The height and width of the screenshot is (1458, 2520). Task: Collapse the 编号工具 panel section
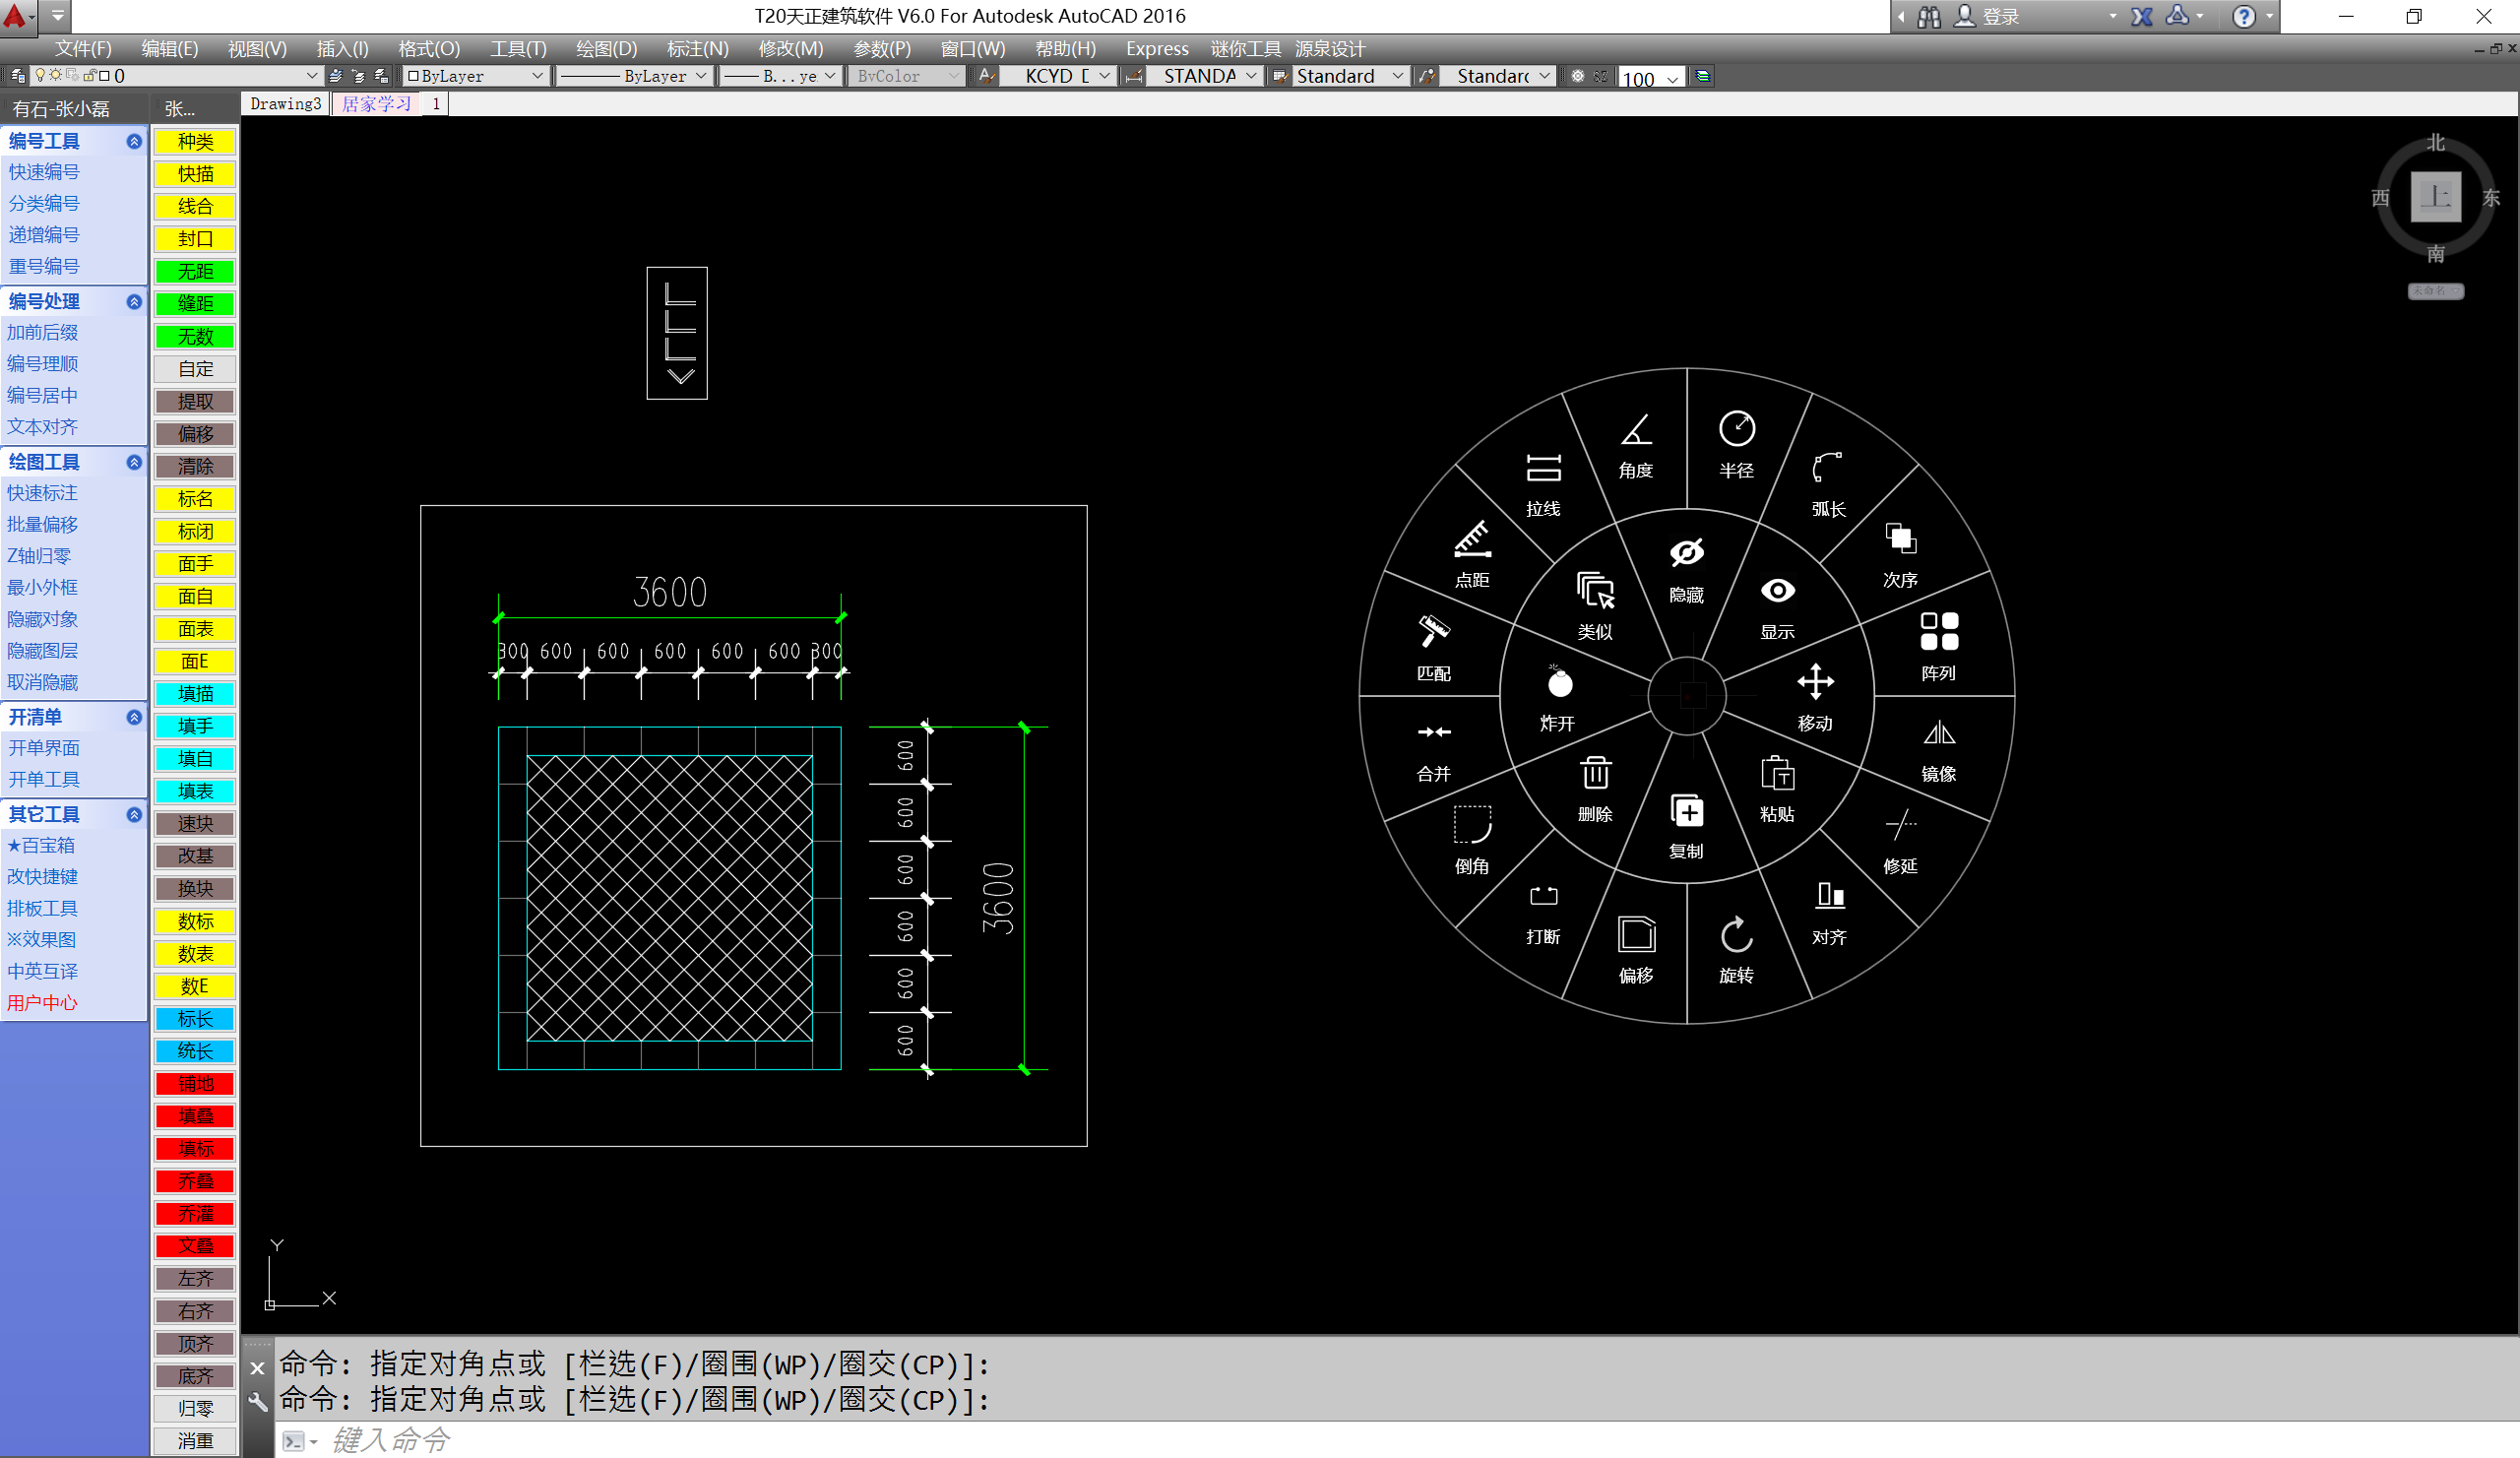[134, 142]
